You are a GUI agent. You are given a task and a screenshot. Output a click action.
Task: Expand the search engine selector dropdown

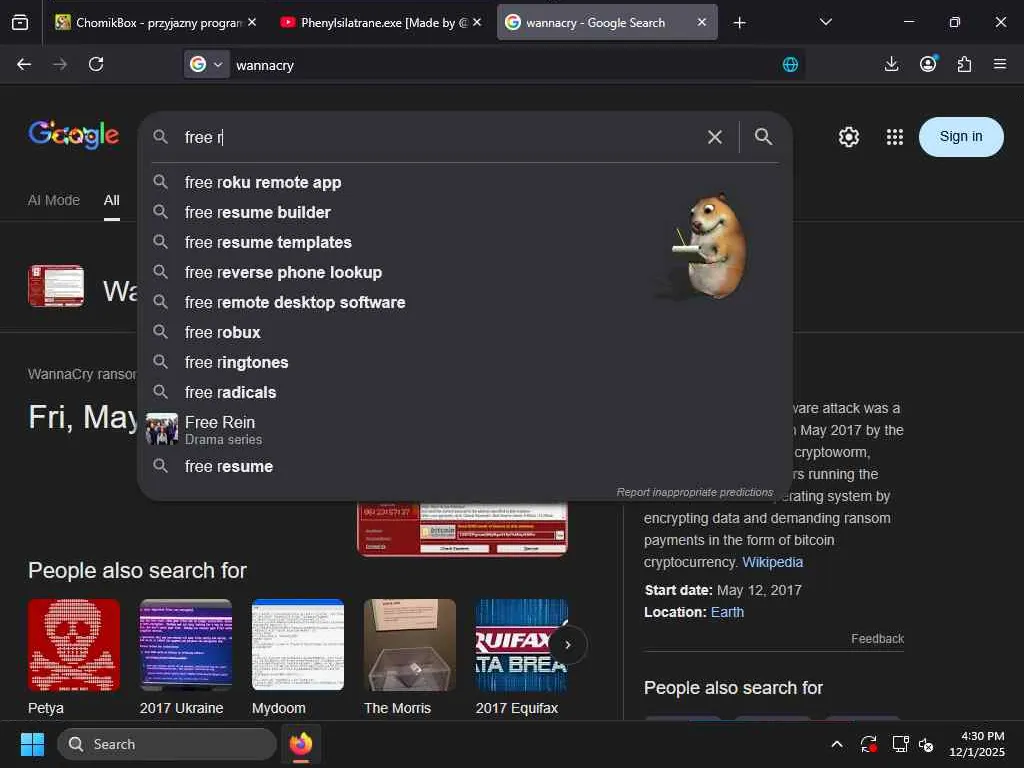click(x=206, y=64)
